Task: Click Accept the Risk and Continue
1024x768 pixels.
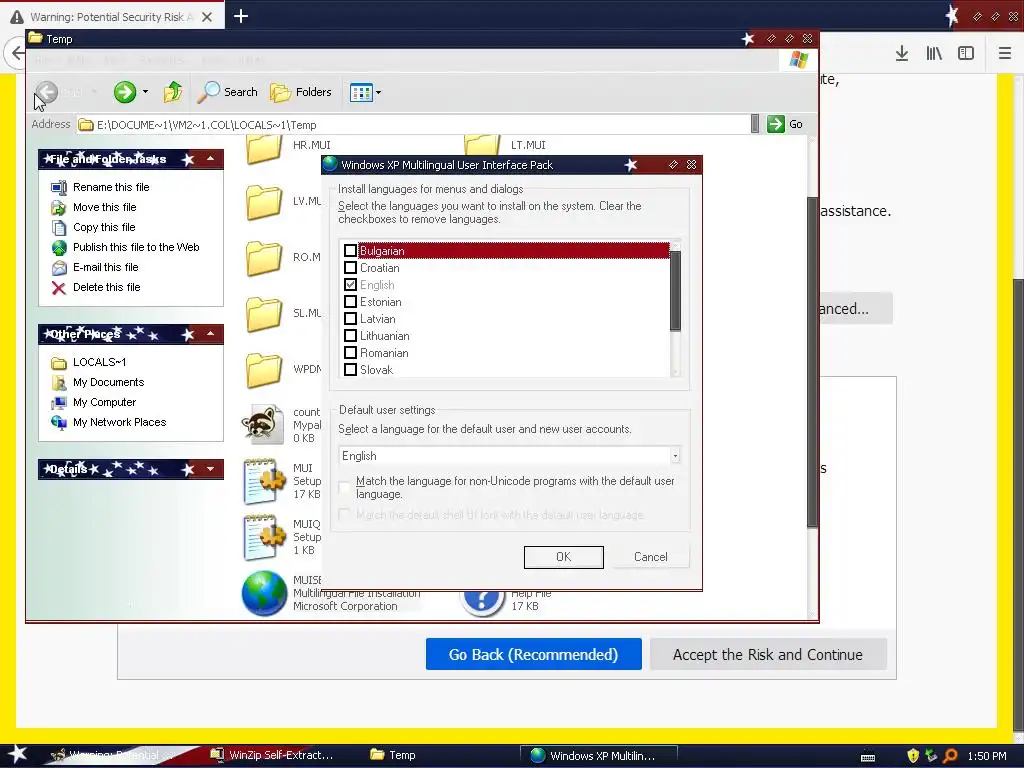Action: coord(768,654)
